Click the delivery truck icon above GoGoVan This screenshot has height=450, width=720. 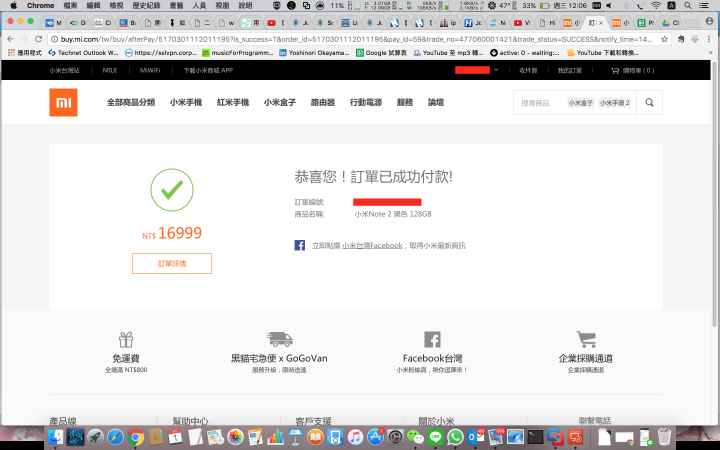(x=279, y=339)
